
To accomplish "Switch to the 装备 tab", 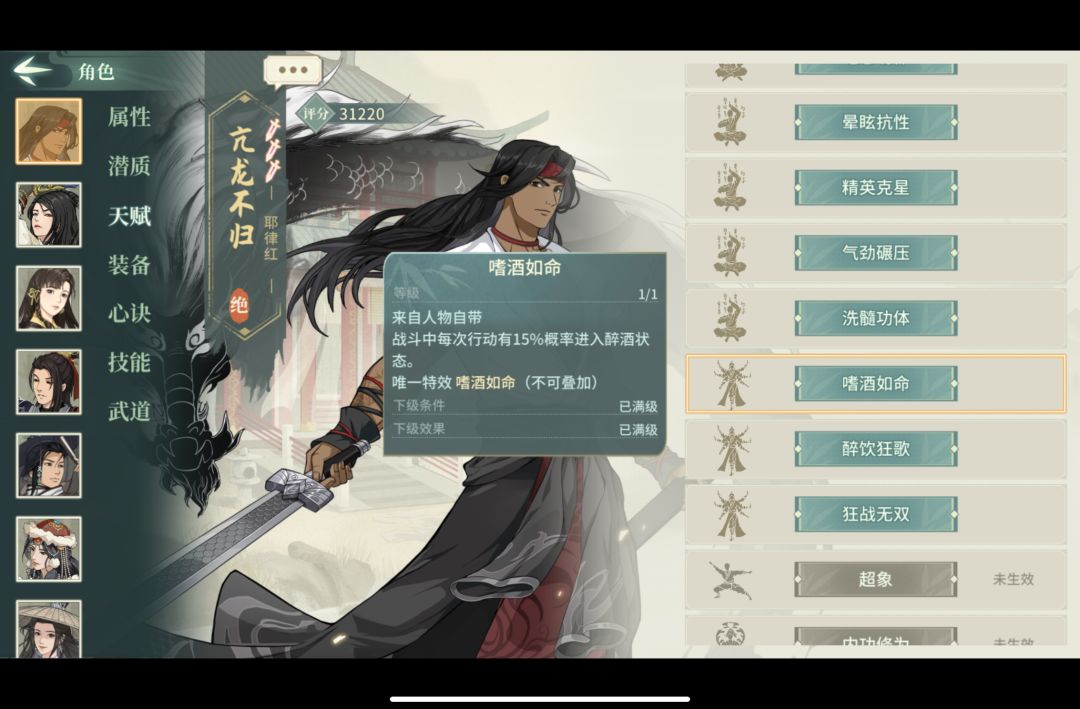I will (129, 265).
